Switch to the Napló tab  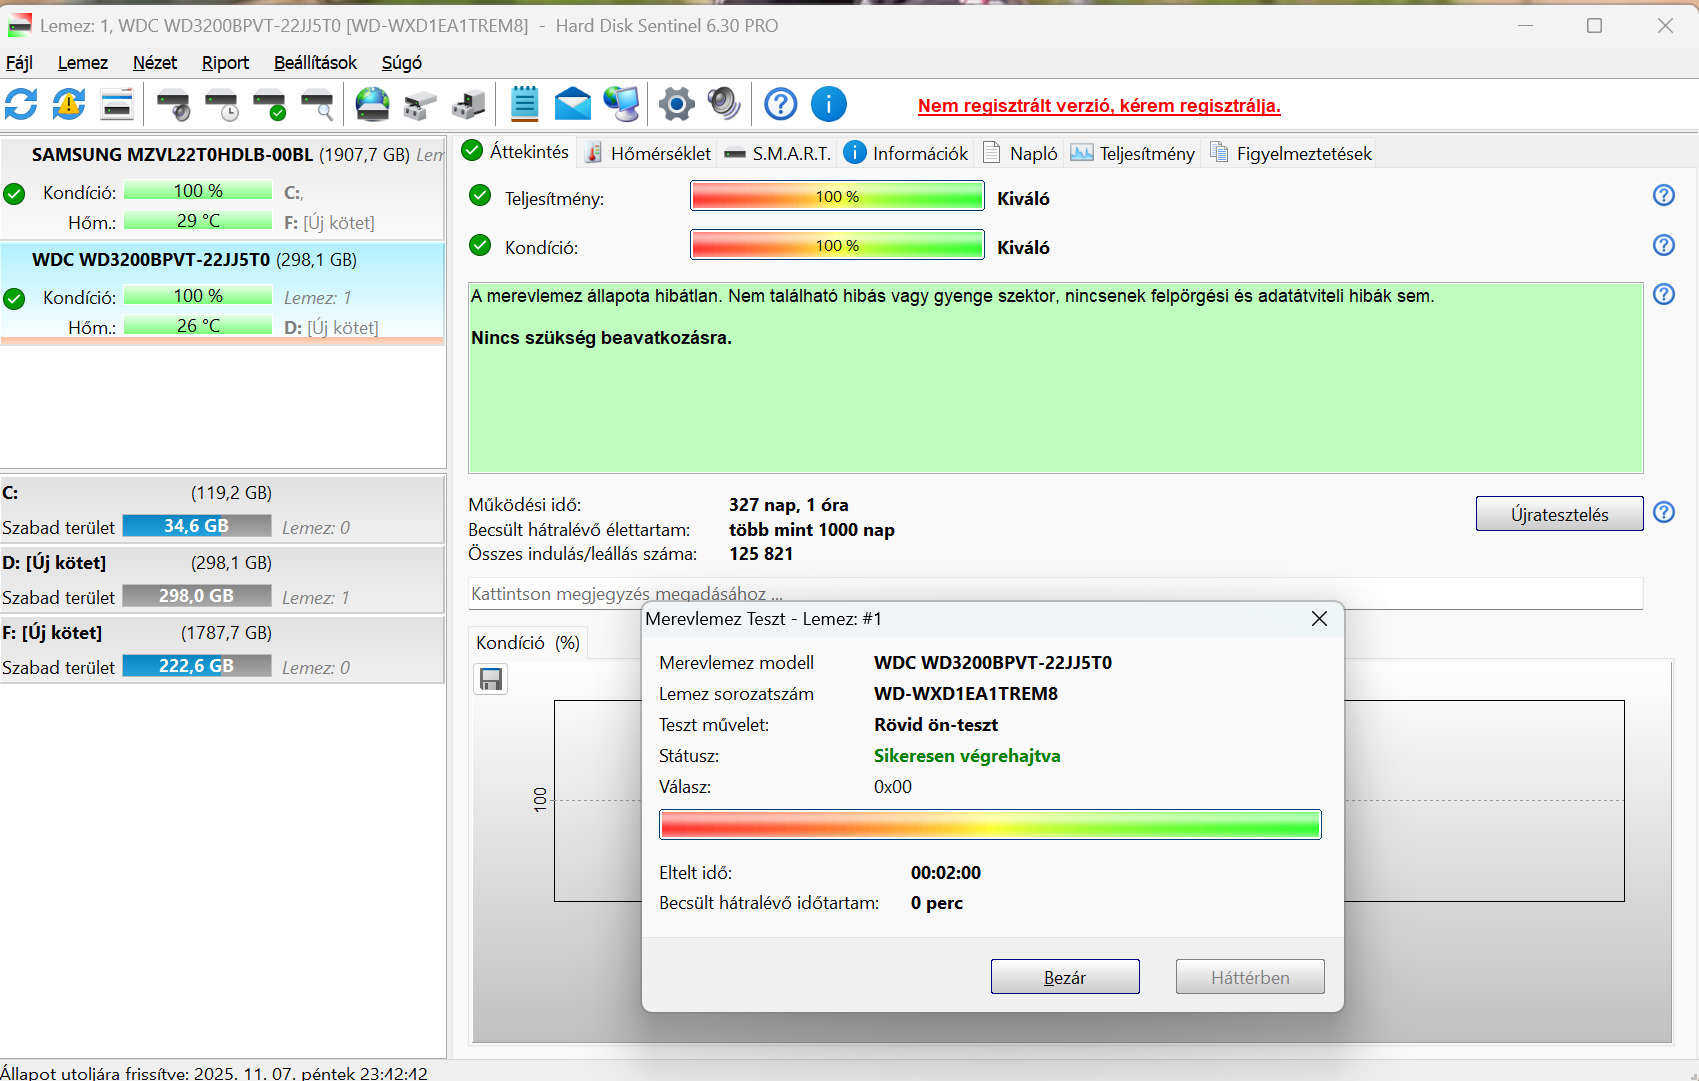tap(1020, 153)
